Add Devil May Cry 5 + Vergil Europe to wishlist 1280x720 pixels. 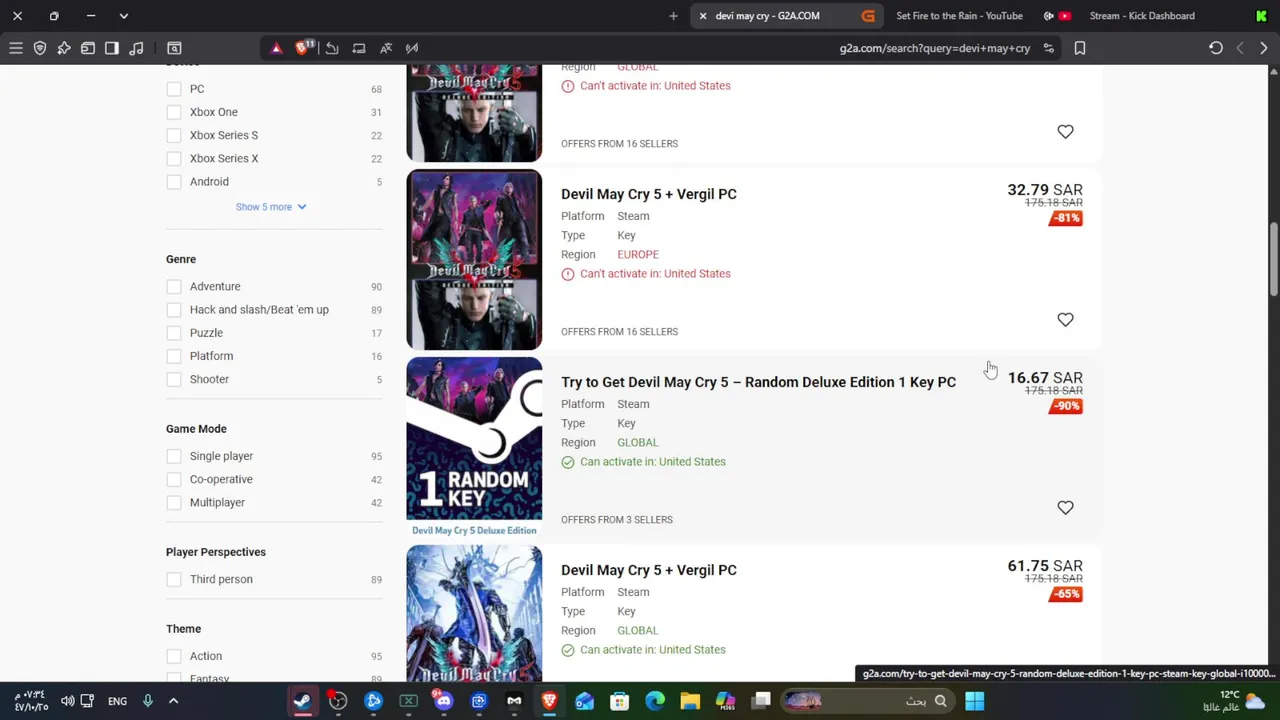[x=1065, y=320]
